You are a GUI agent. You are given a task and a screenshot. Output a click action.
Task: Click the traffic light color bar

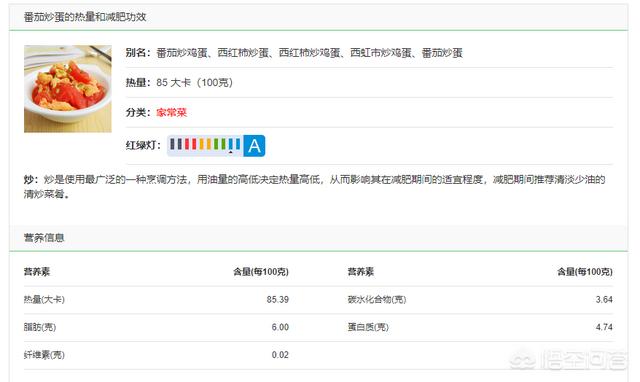click(205, 146)
